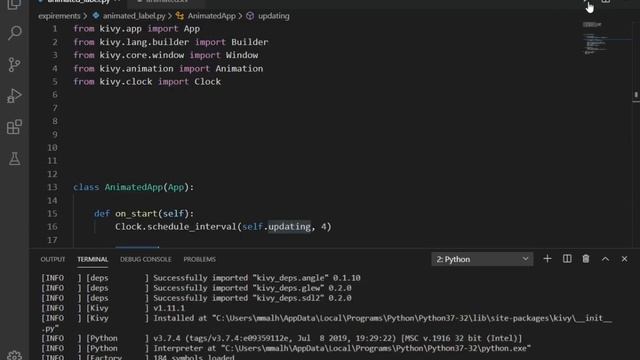640x360 pixels.
Task: Click terminal line with kivy_deps.angle
Action: point(200,278)
